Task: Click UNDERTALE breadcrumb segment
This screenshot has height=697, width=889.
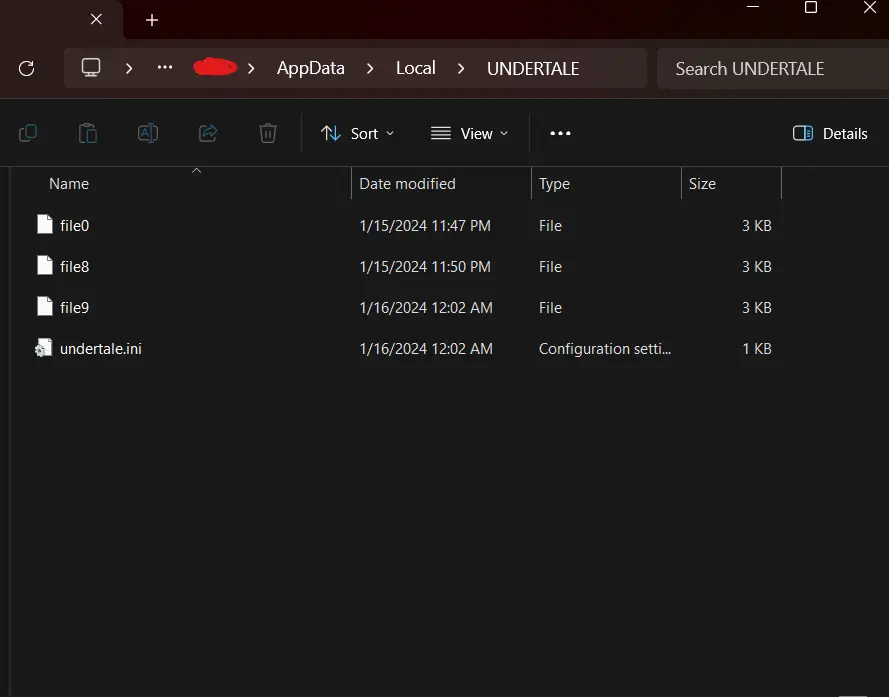Action: click(533, 69)
